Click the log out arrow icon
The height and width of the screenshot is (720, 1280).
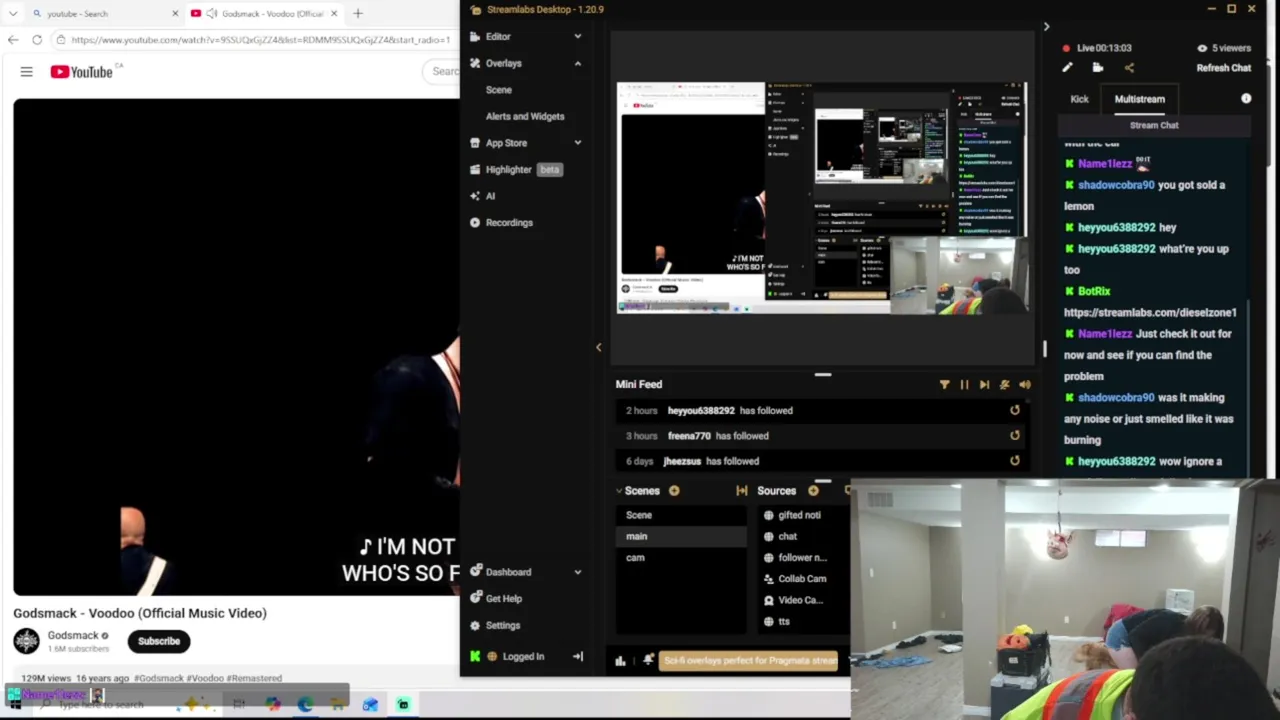click(x=577, y=657)
